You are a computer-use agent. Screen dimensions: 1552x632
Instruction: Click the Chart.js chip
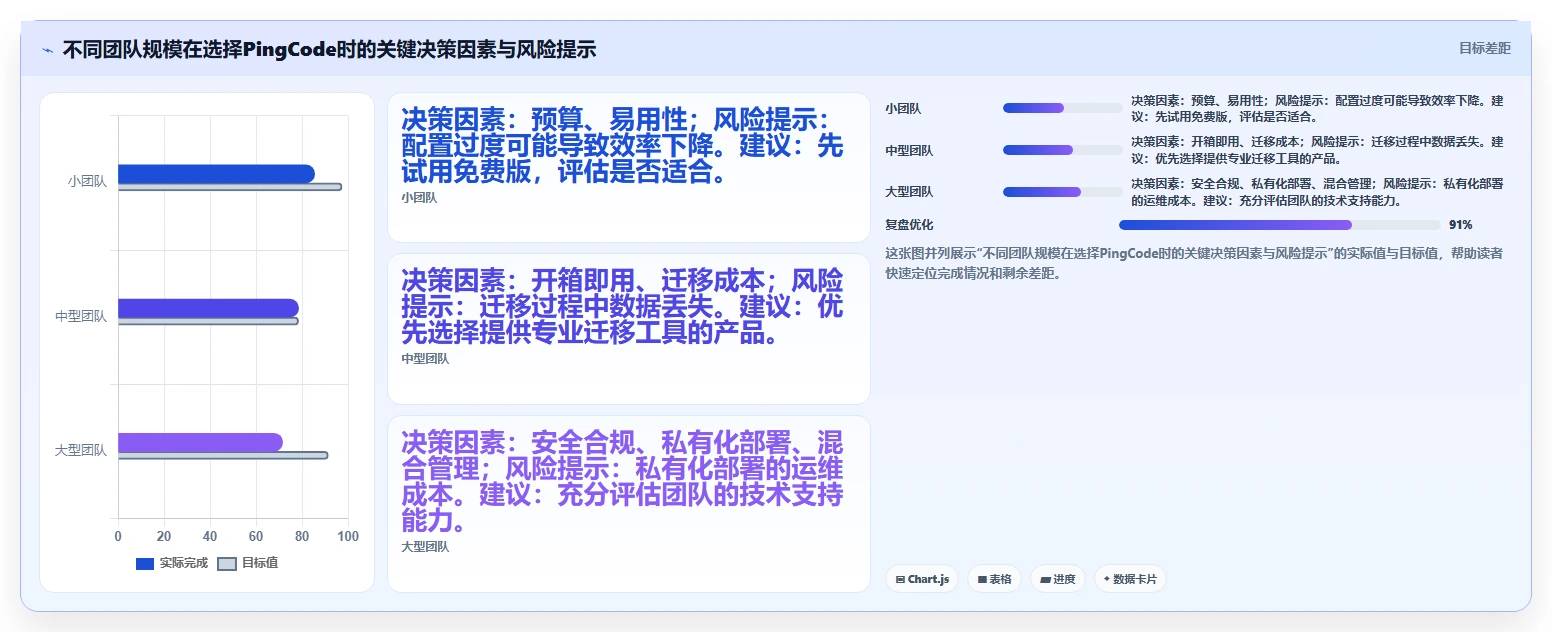(922, 579)
